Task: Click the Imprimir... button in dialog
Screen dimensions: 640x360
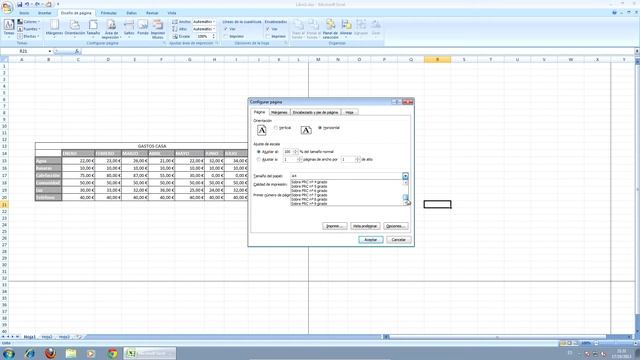Action: [x=335, y=226]
